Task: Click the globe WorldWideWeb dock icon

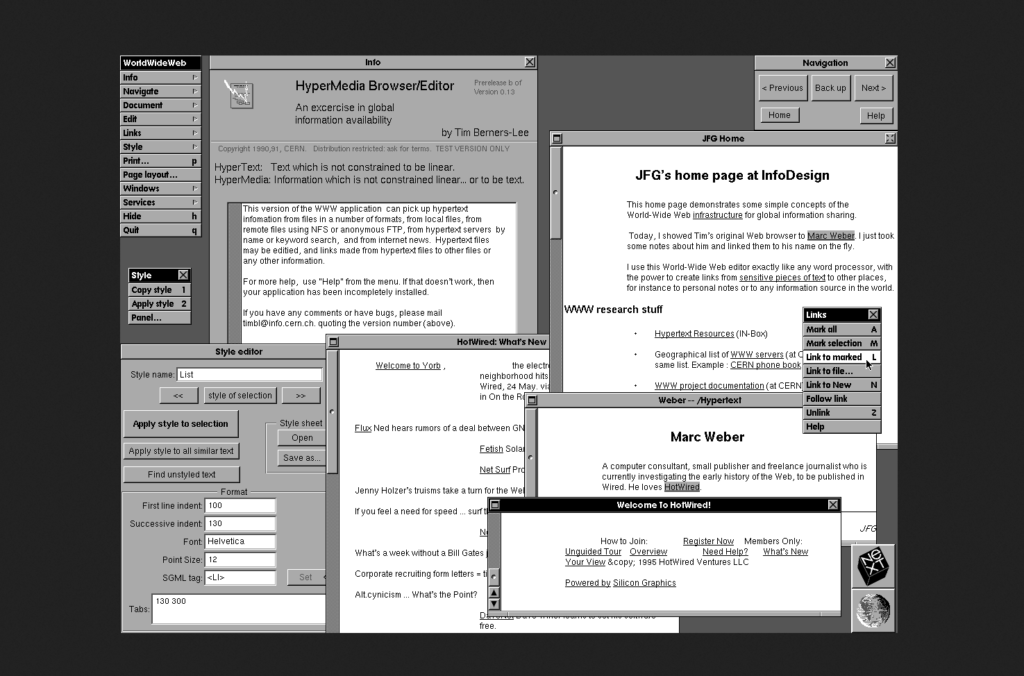Action: point(873,611)
